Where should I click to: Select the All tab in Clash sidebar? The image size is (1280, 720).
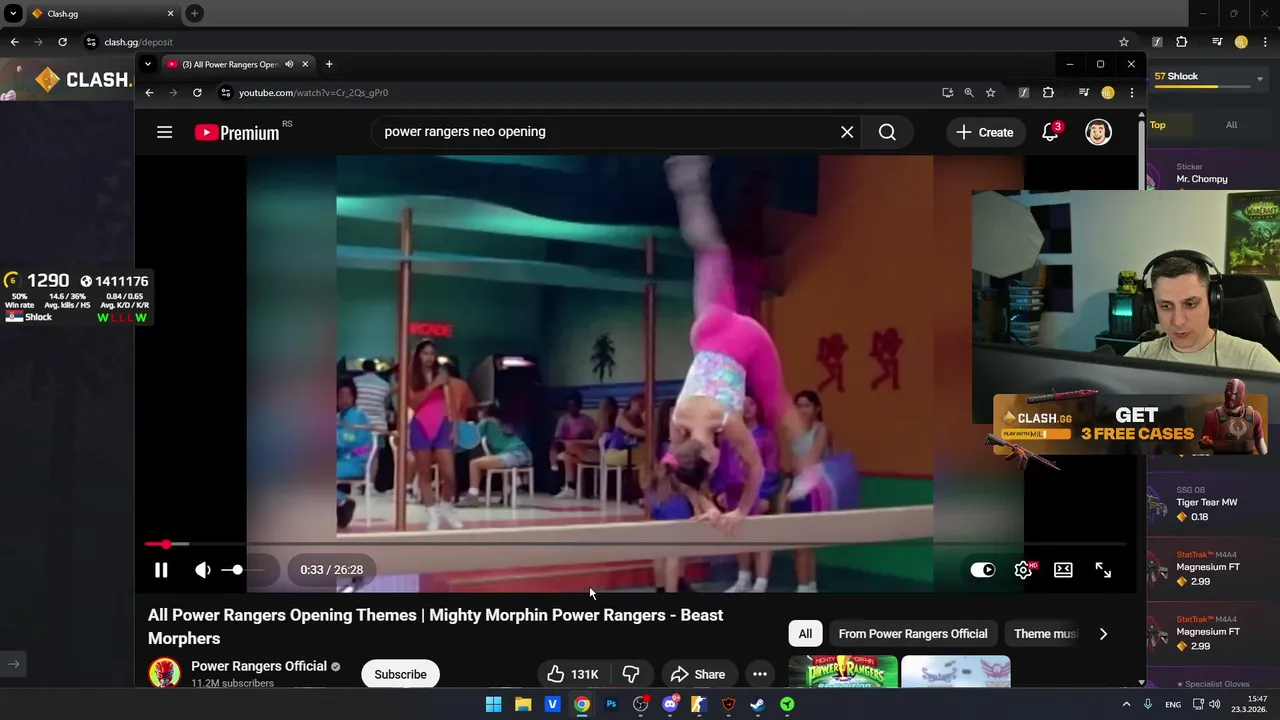[x=1231, y=125]
